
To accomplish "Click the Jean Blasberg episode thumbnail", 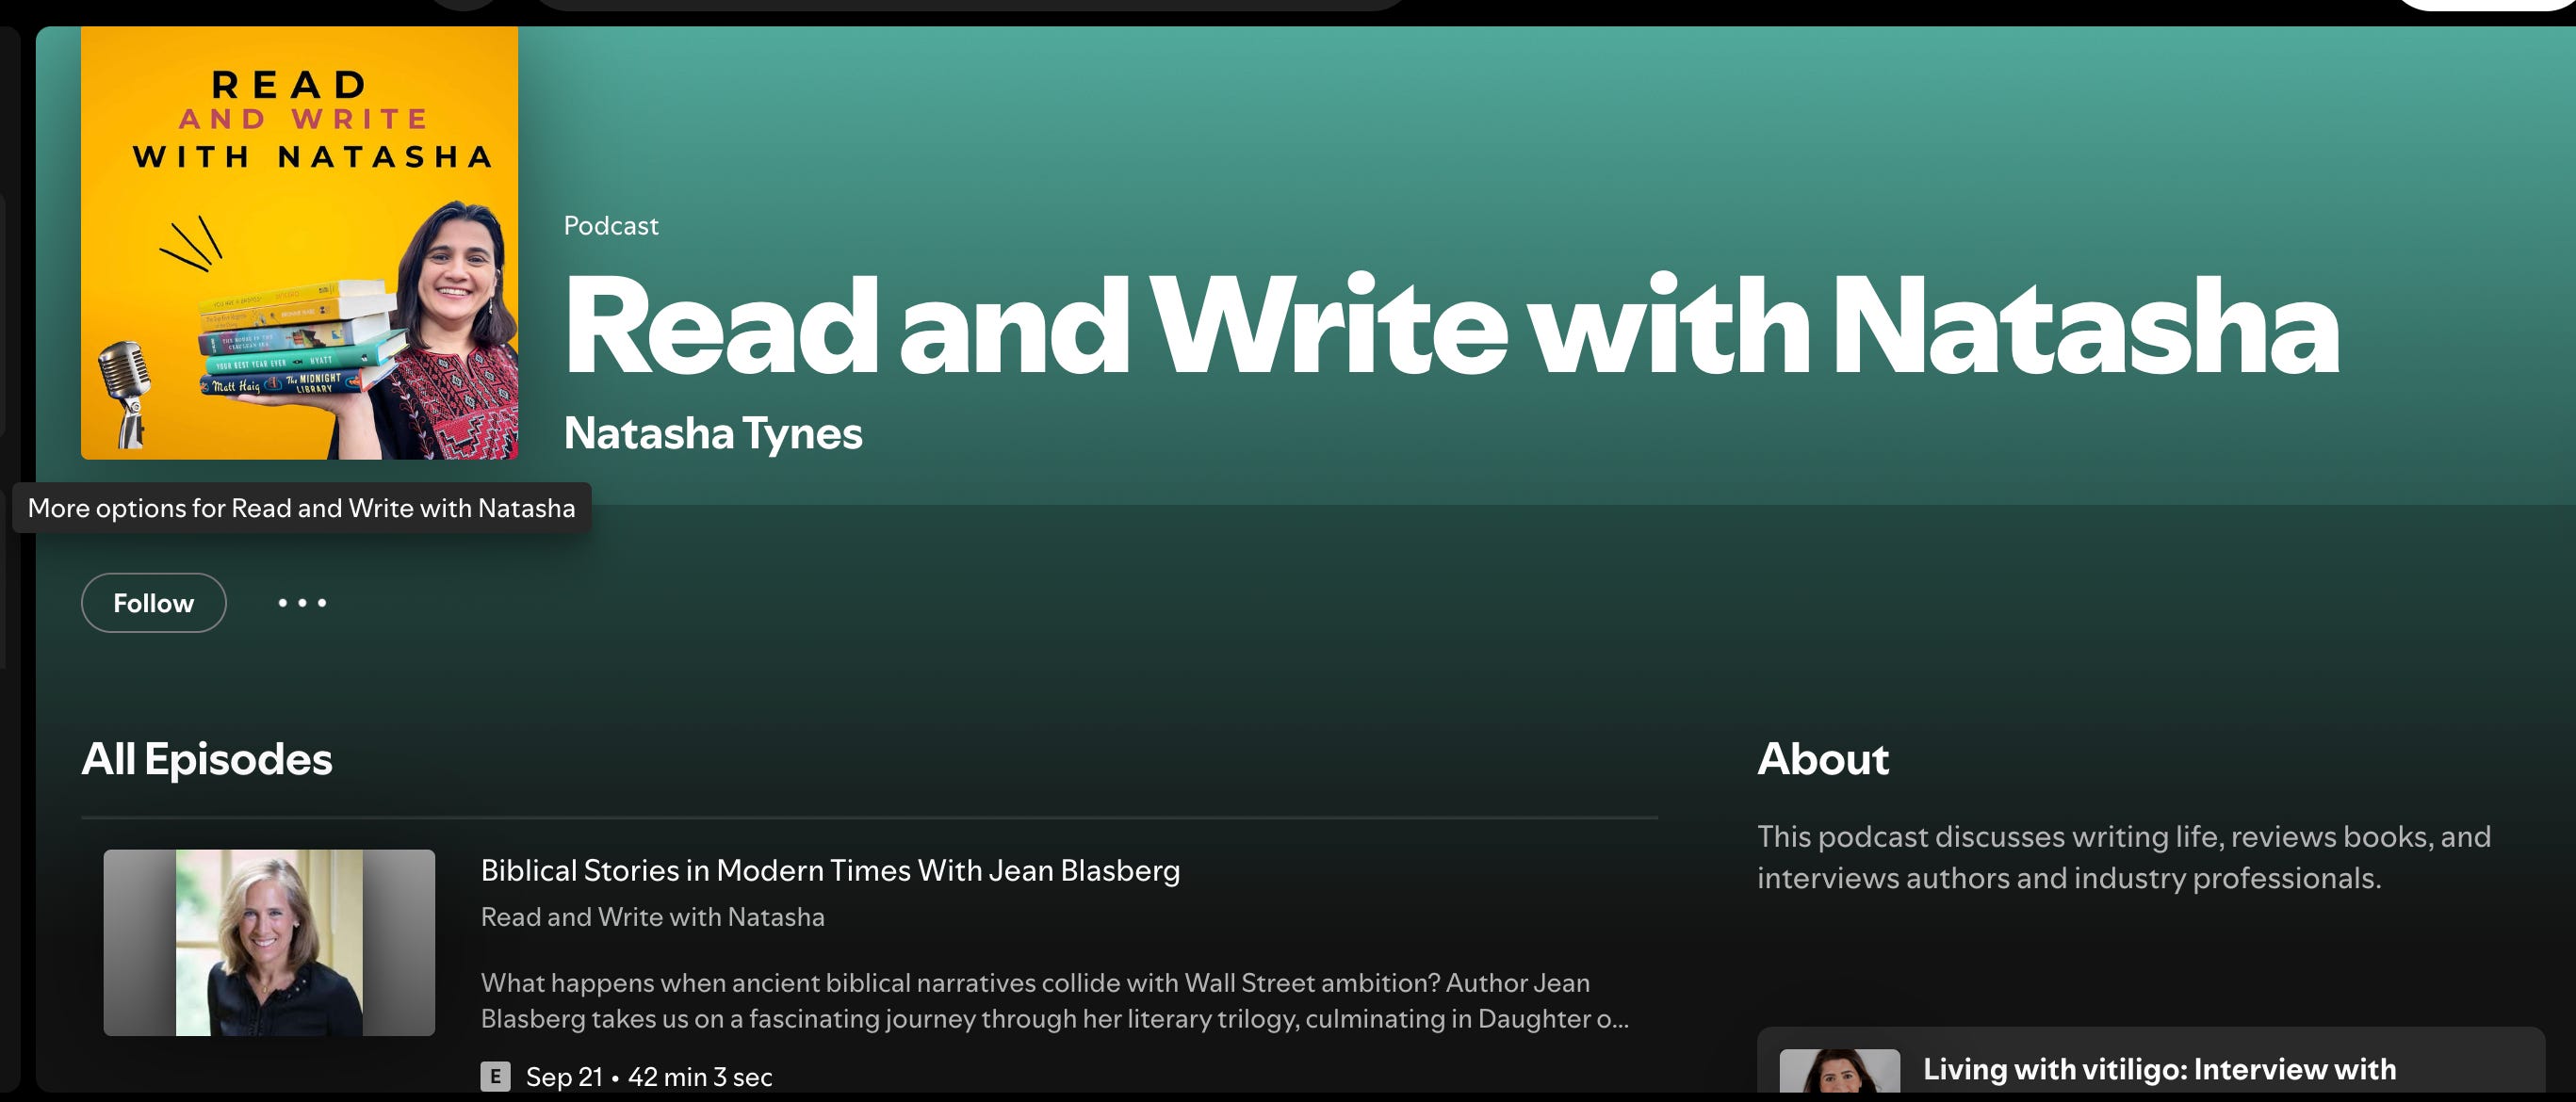I will (269, 942).
